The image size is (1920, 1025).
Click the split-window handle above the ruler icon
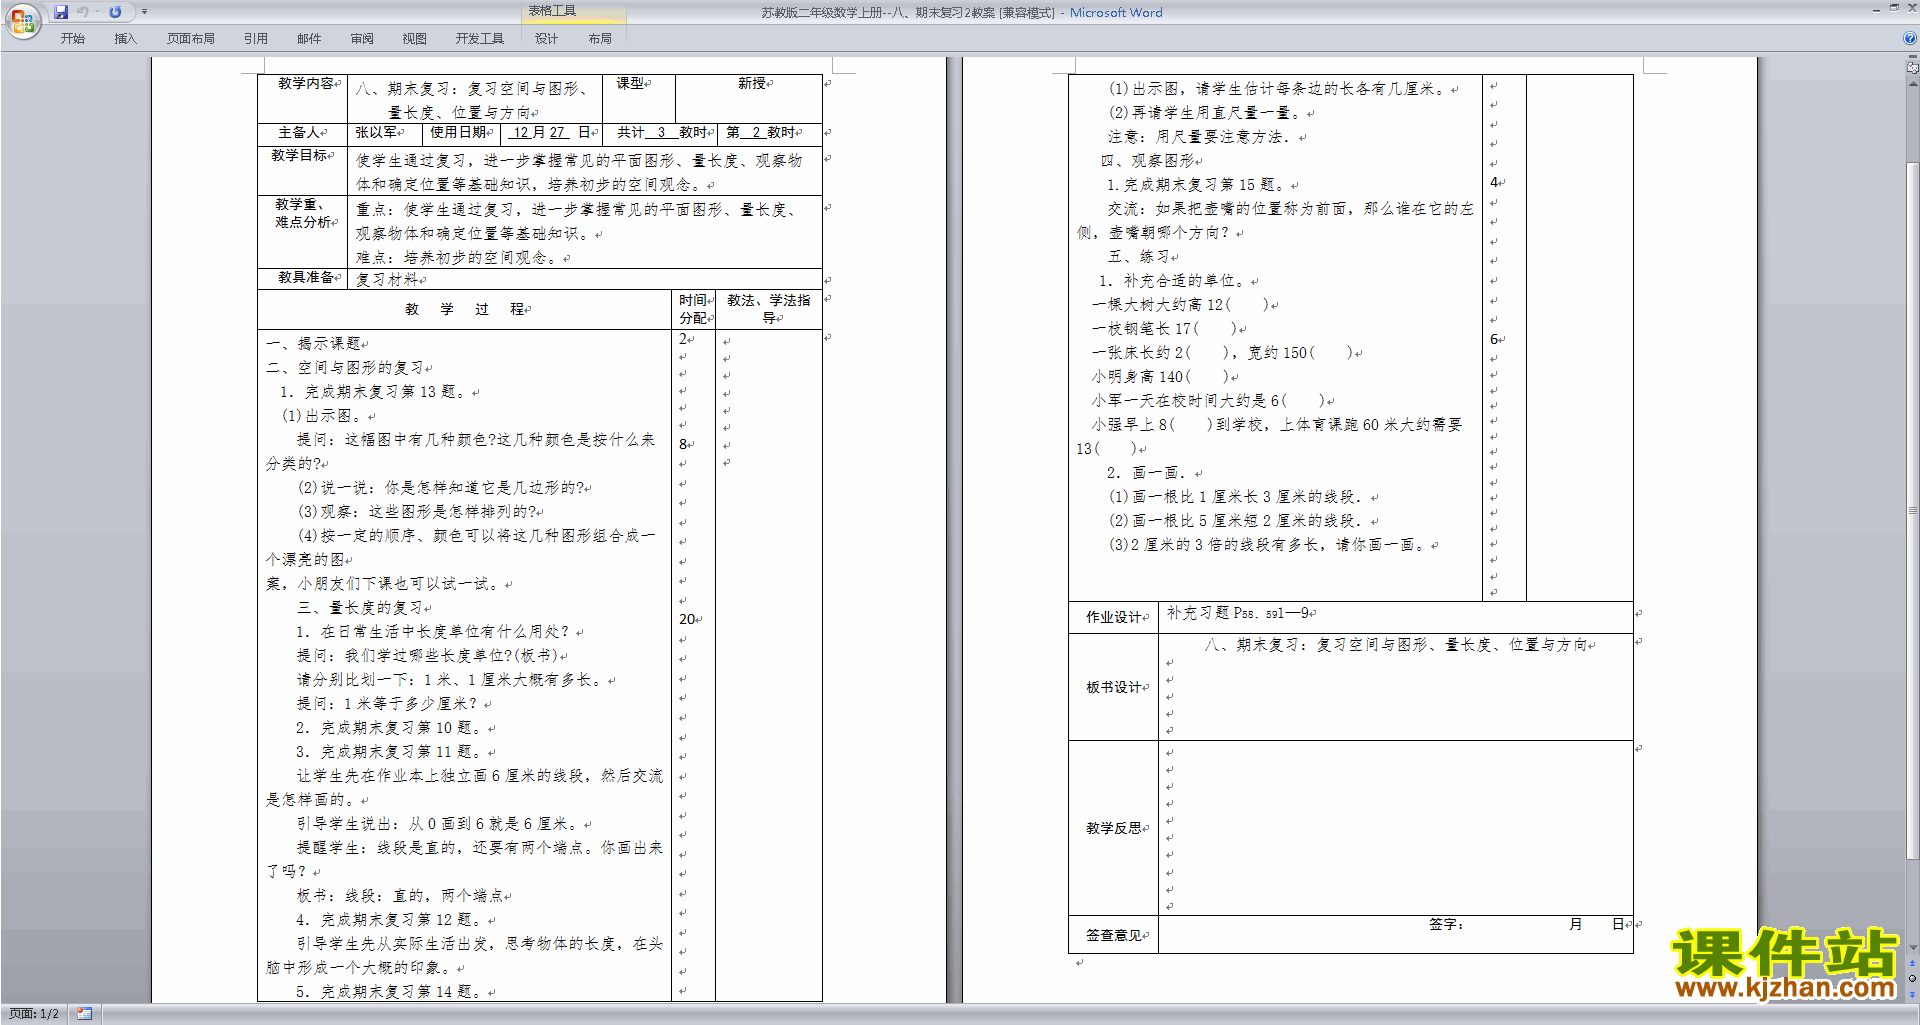(1913, 58)
